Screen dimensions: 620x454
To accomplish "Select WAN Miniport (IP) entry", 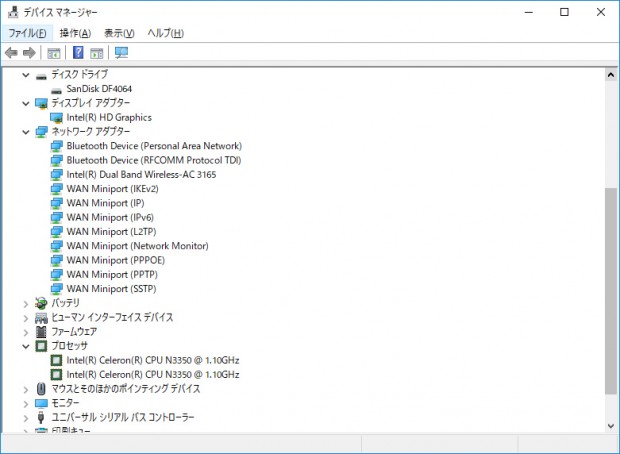I will point(105,203).
